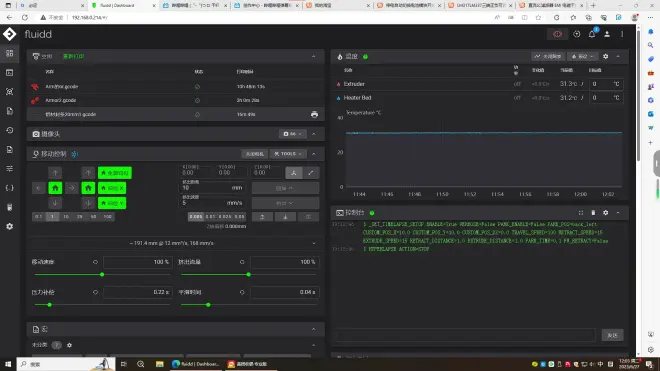Click the flow rate slider handle
The height and width of the screenshot is (371, 660).
[248, 275]
